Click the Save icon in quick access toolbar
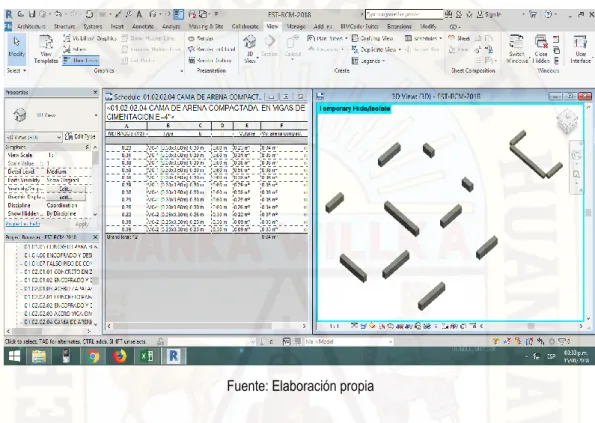595x423 pixels. coord(32,14)
